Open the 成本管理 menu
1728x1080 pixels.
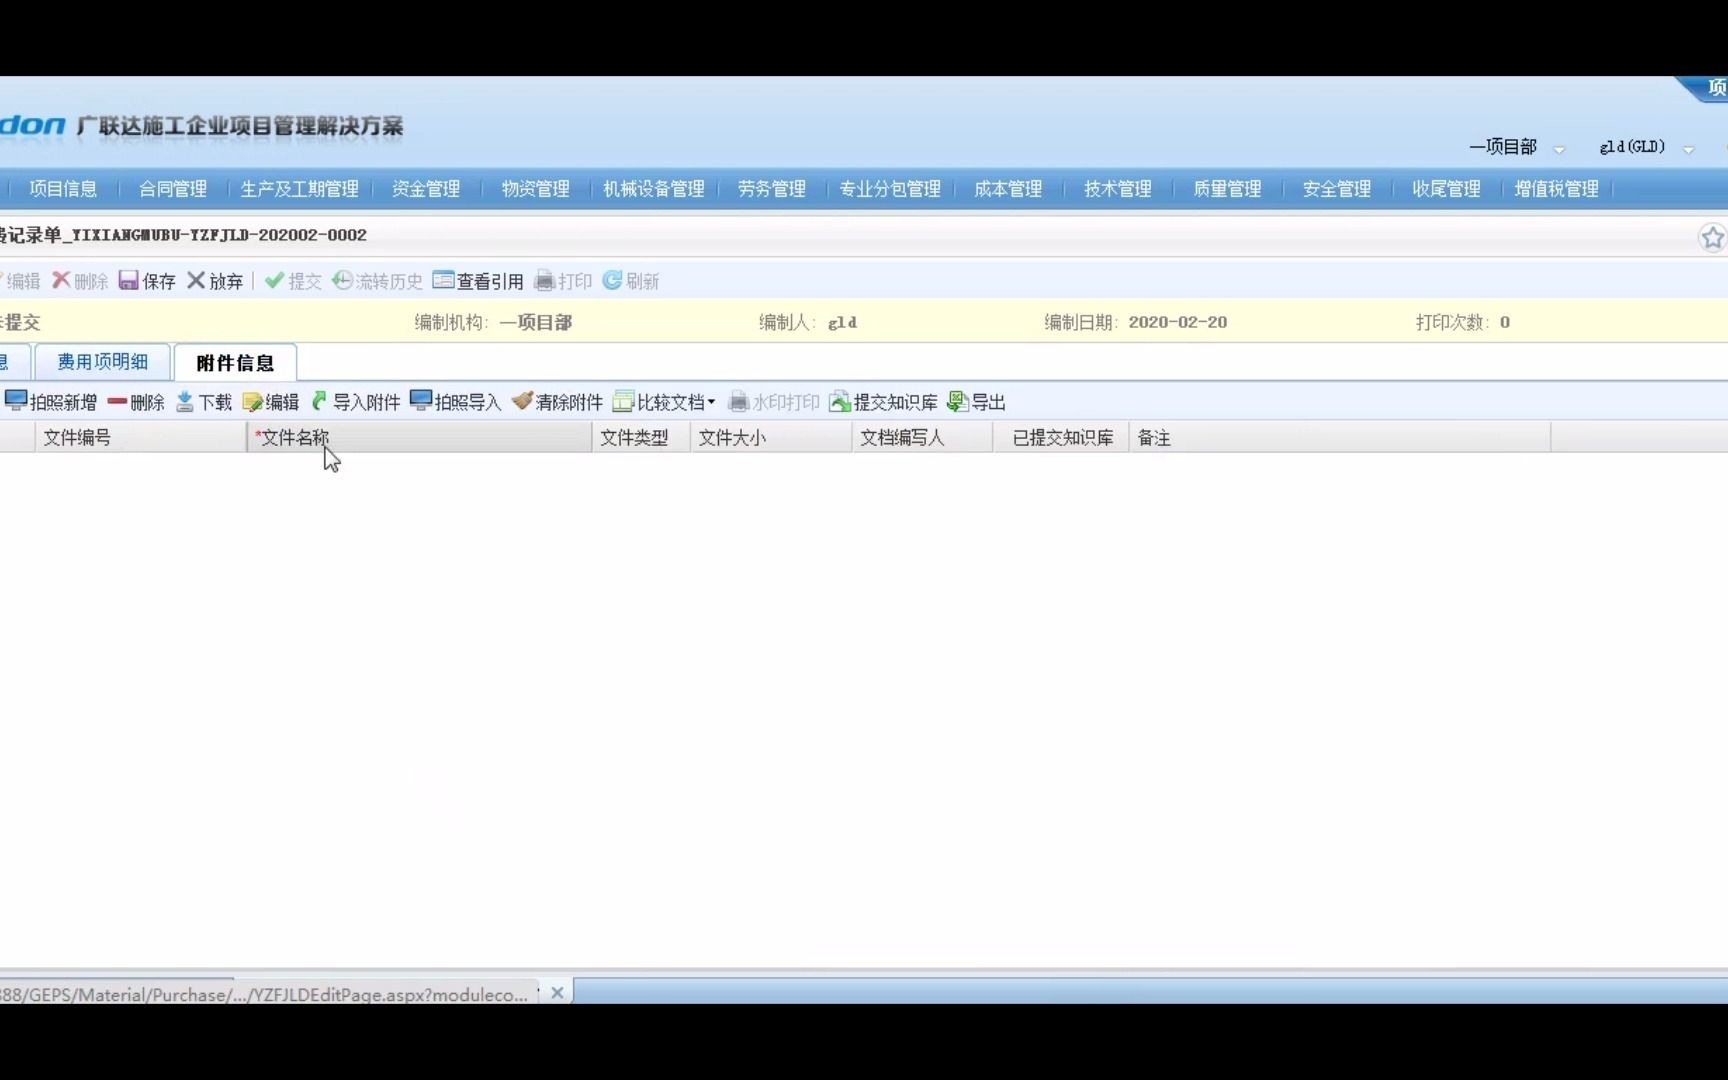tap(1008, 189)
